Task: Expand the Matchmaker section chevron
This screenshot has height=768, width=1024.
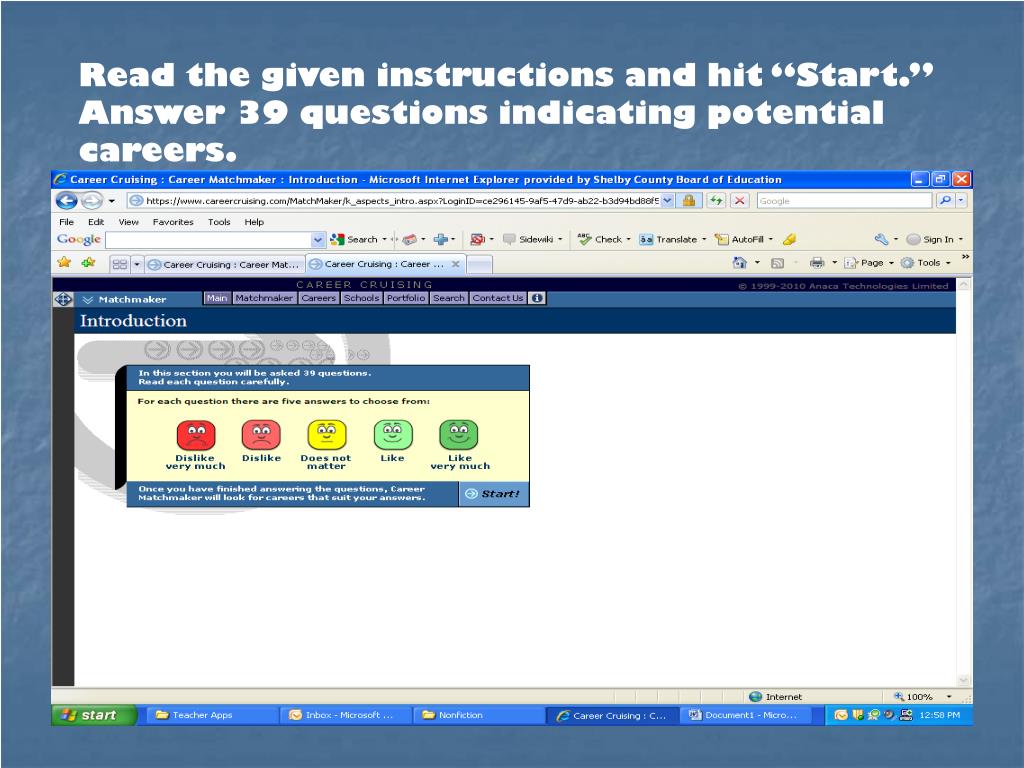Action: tap(88, 300)
